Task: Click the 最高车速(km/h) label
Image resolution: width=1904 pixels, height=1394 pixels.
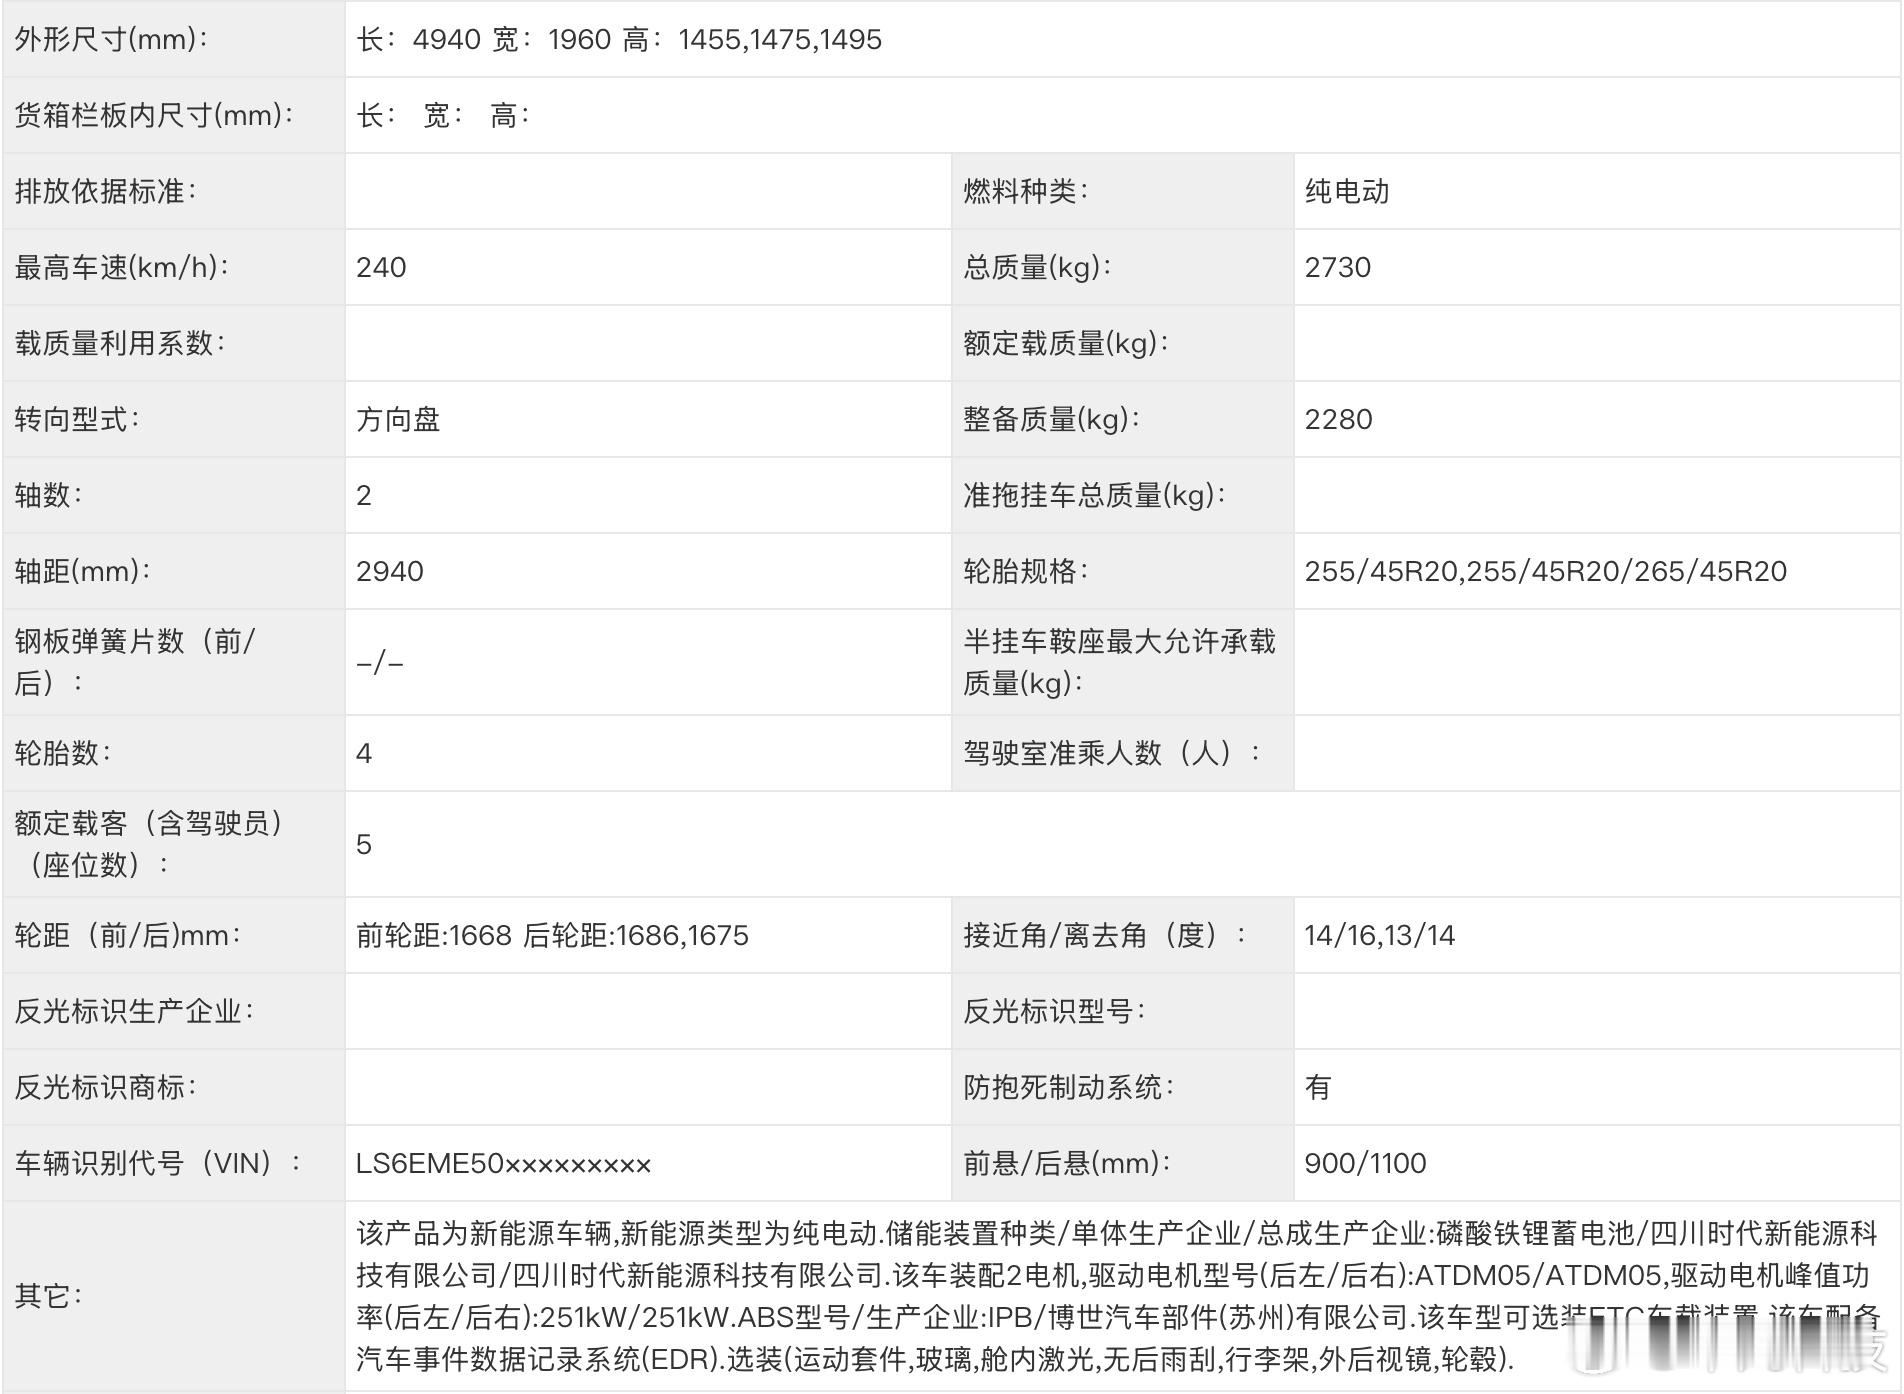Action: [x=121, y=268]
